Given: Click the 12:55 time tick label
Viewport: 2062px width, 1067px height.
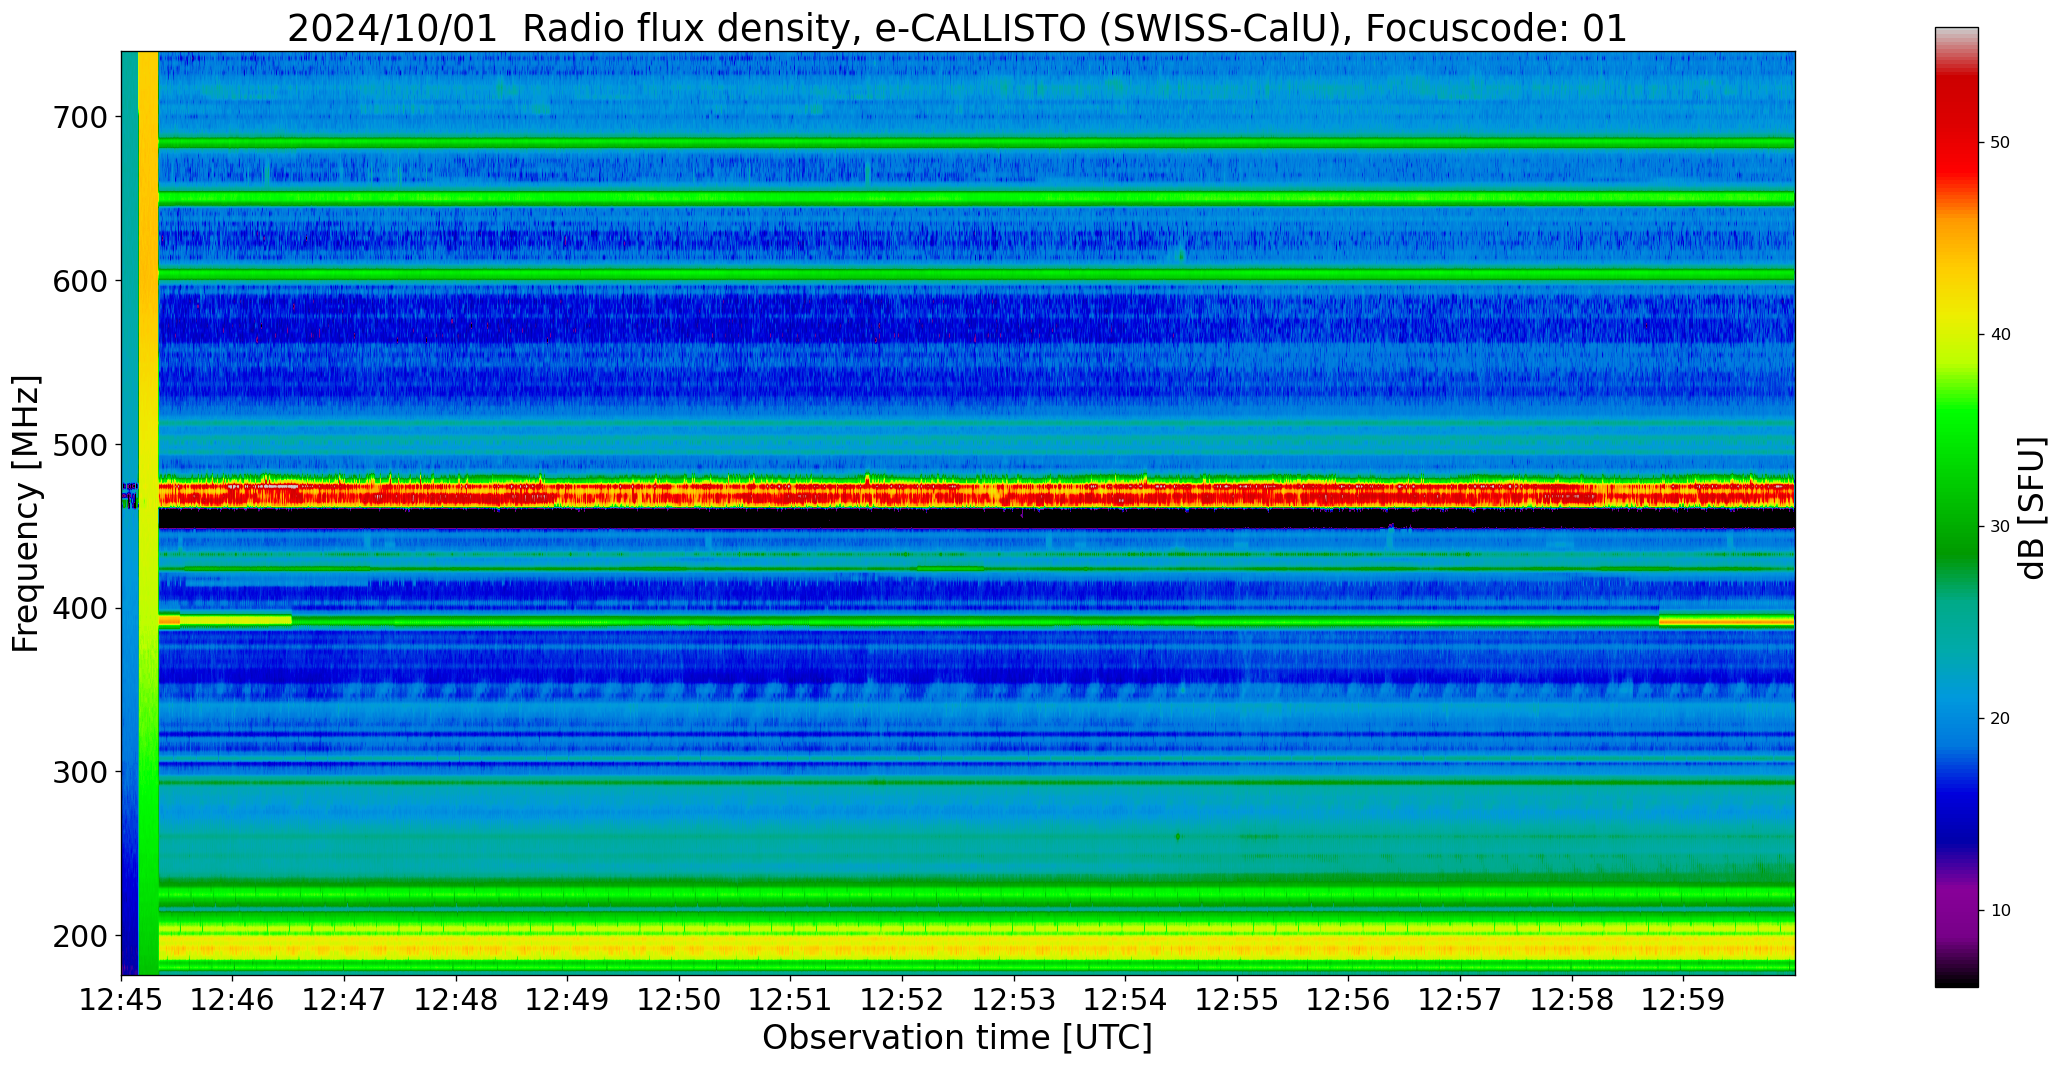Looking at the screenshot, I should point(1237,1000).
